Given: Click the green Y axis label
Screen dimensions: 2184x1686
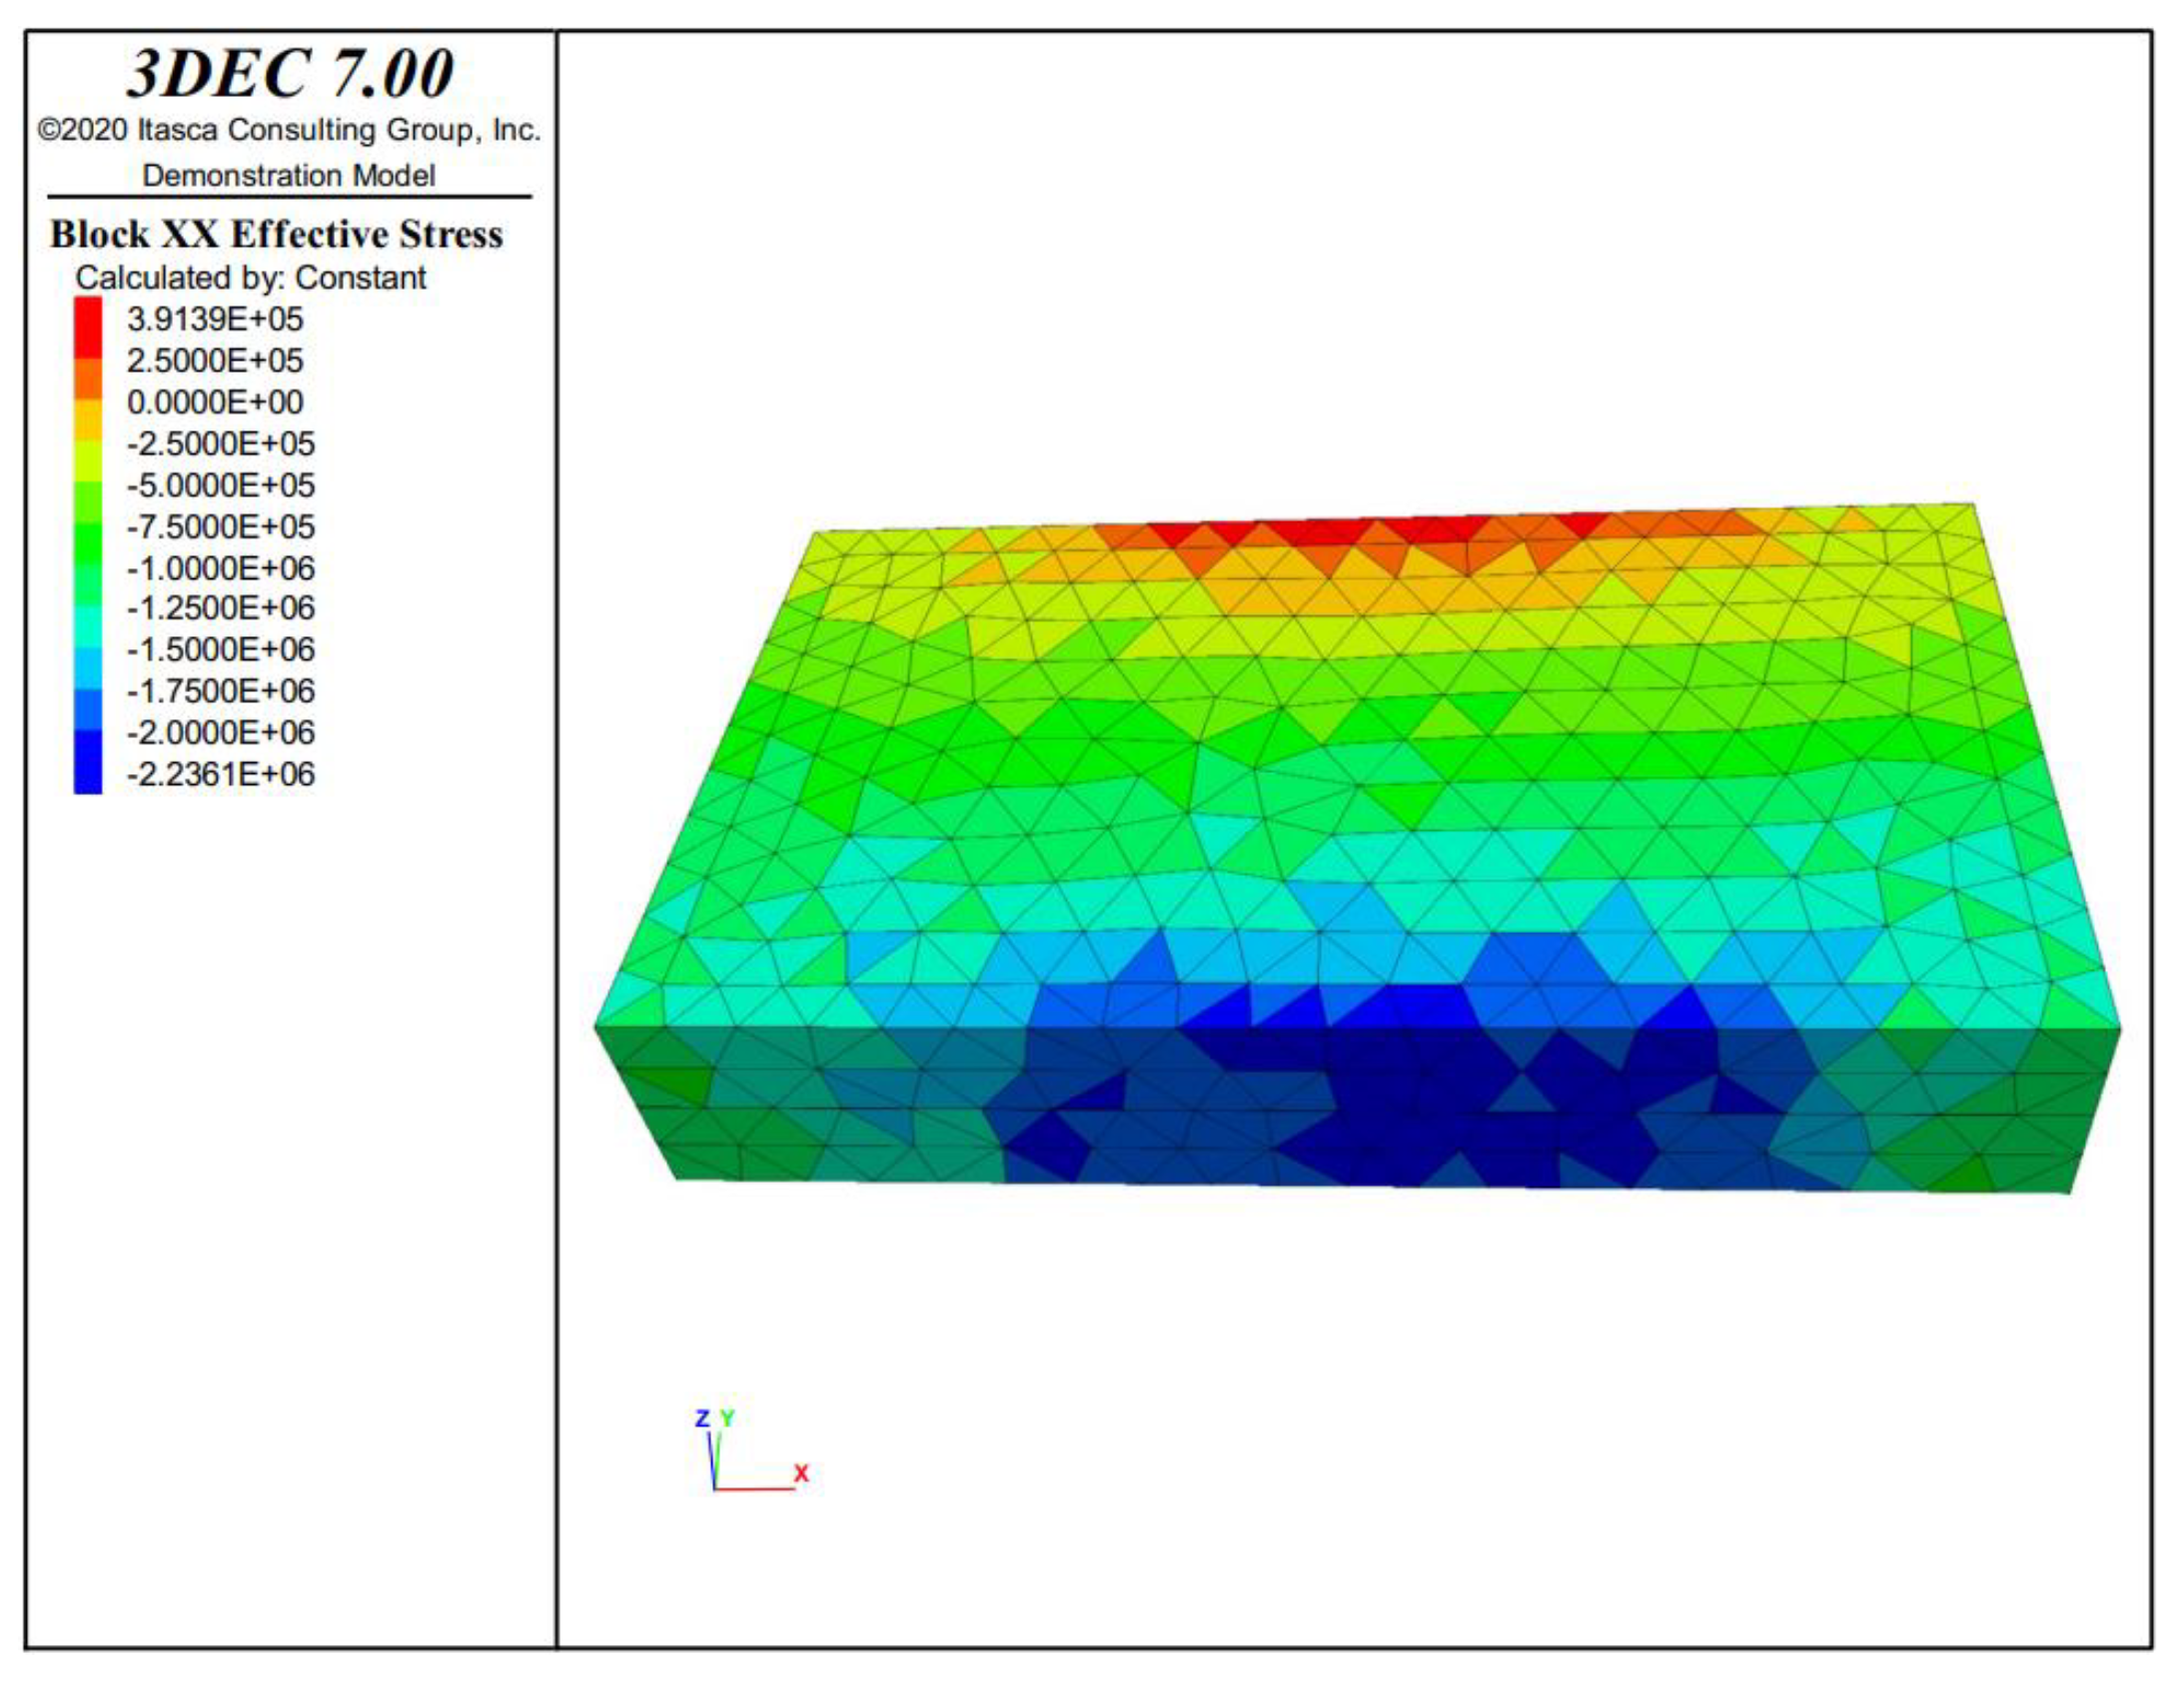Looking at the screenshot, I should [727, 1418].
